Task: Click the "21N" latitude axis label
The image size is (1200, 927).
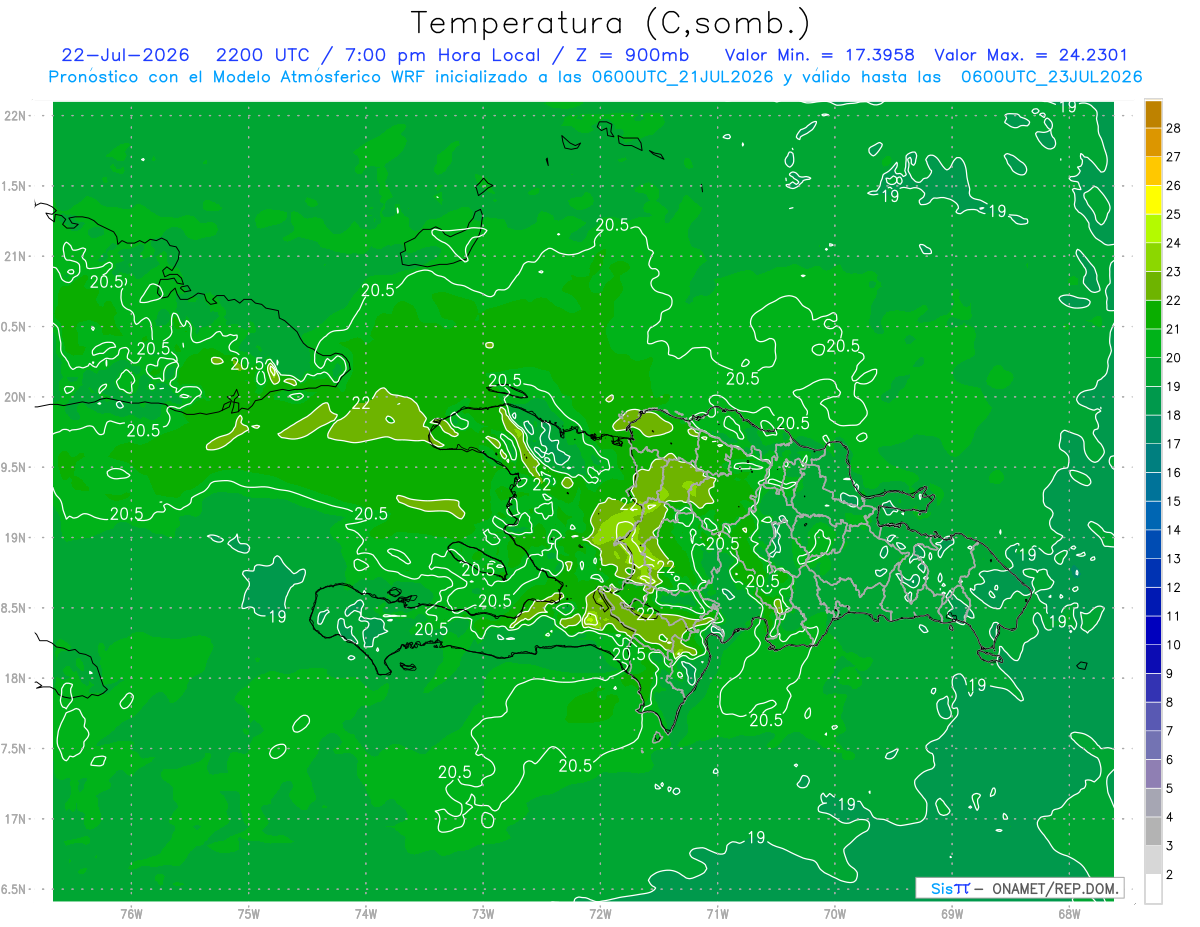Action: click(16, 257)
